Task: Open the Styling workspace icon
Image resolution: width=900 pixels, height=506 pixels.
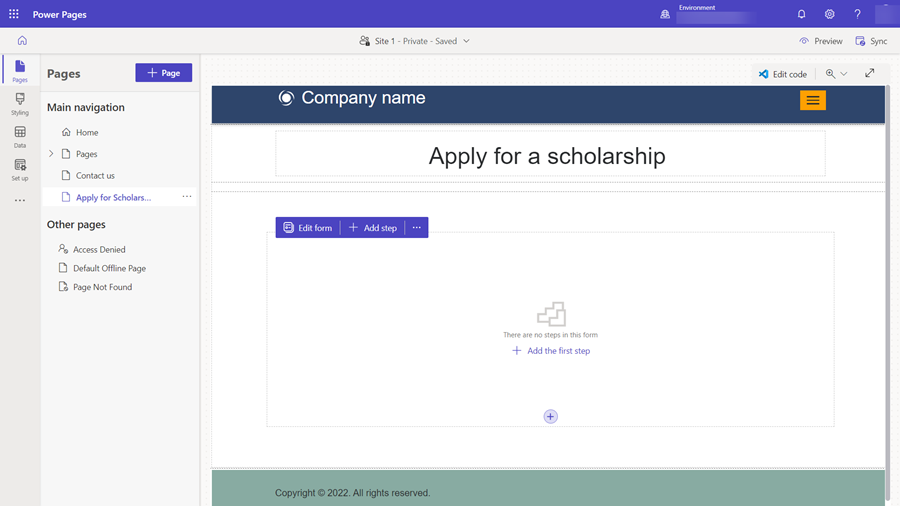Action: [20, 104]
